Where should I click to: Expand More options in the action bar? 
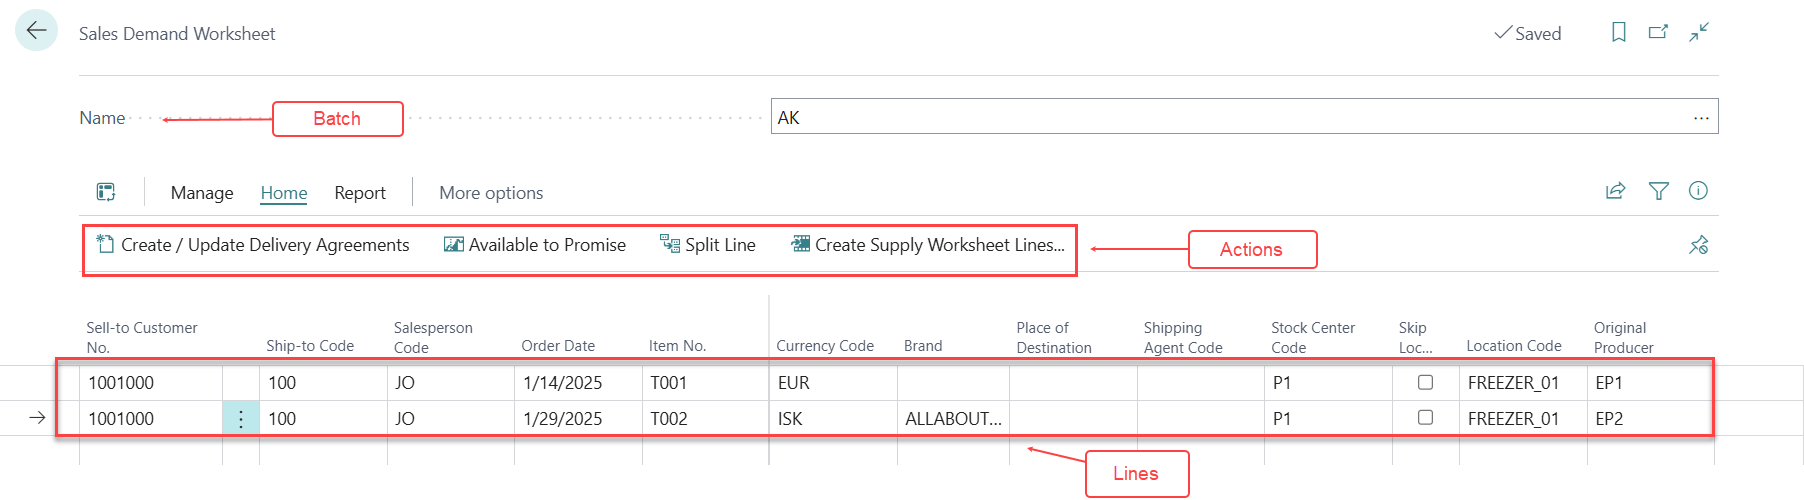coord(491,193)
